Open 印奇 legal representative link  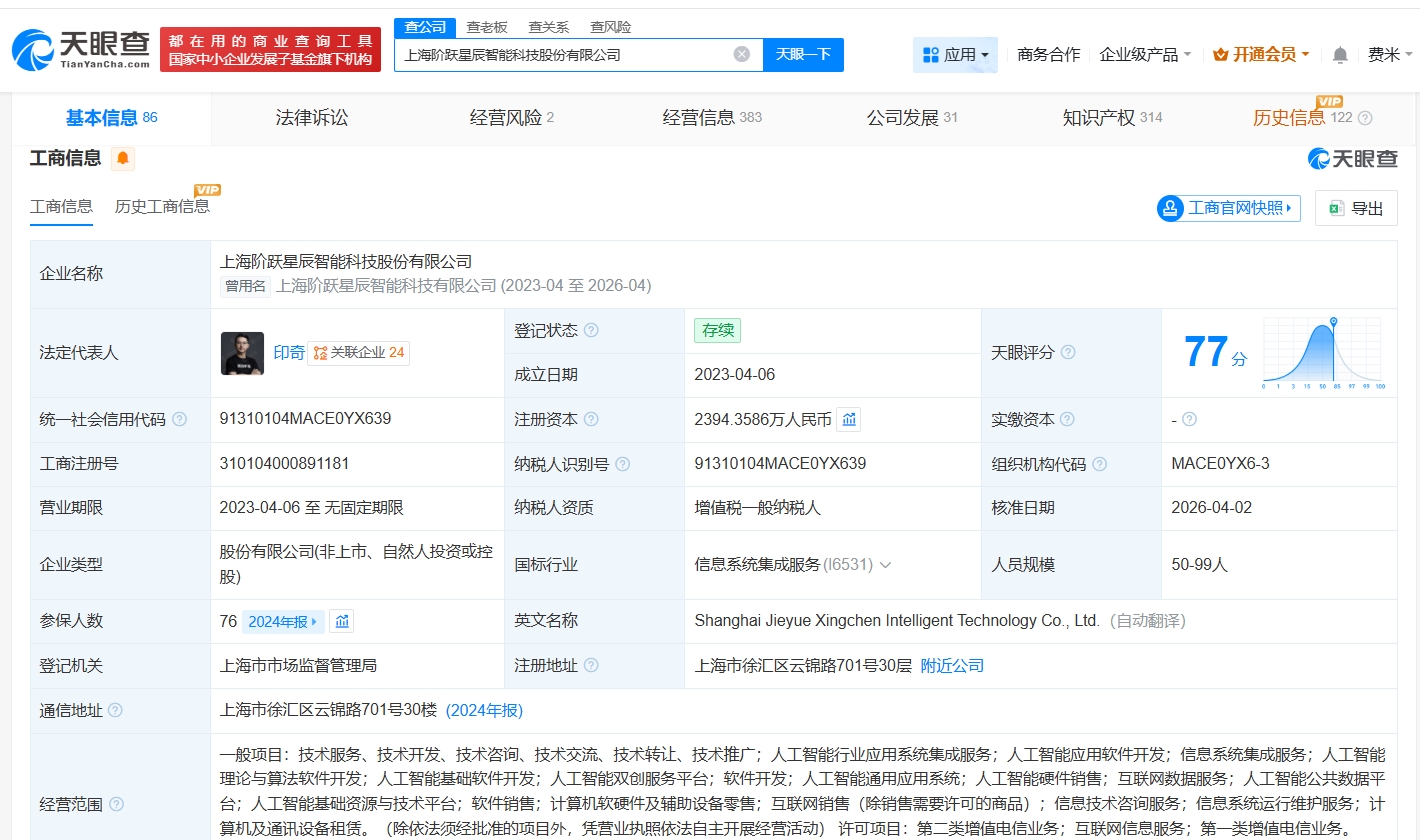(289, 353)
